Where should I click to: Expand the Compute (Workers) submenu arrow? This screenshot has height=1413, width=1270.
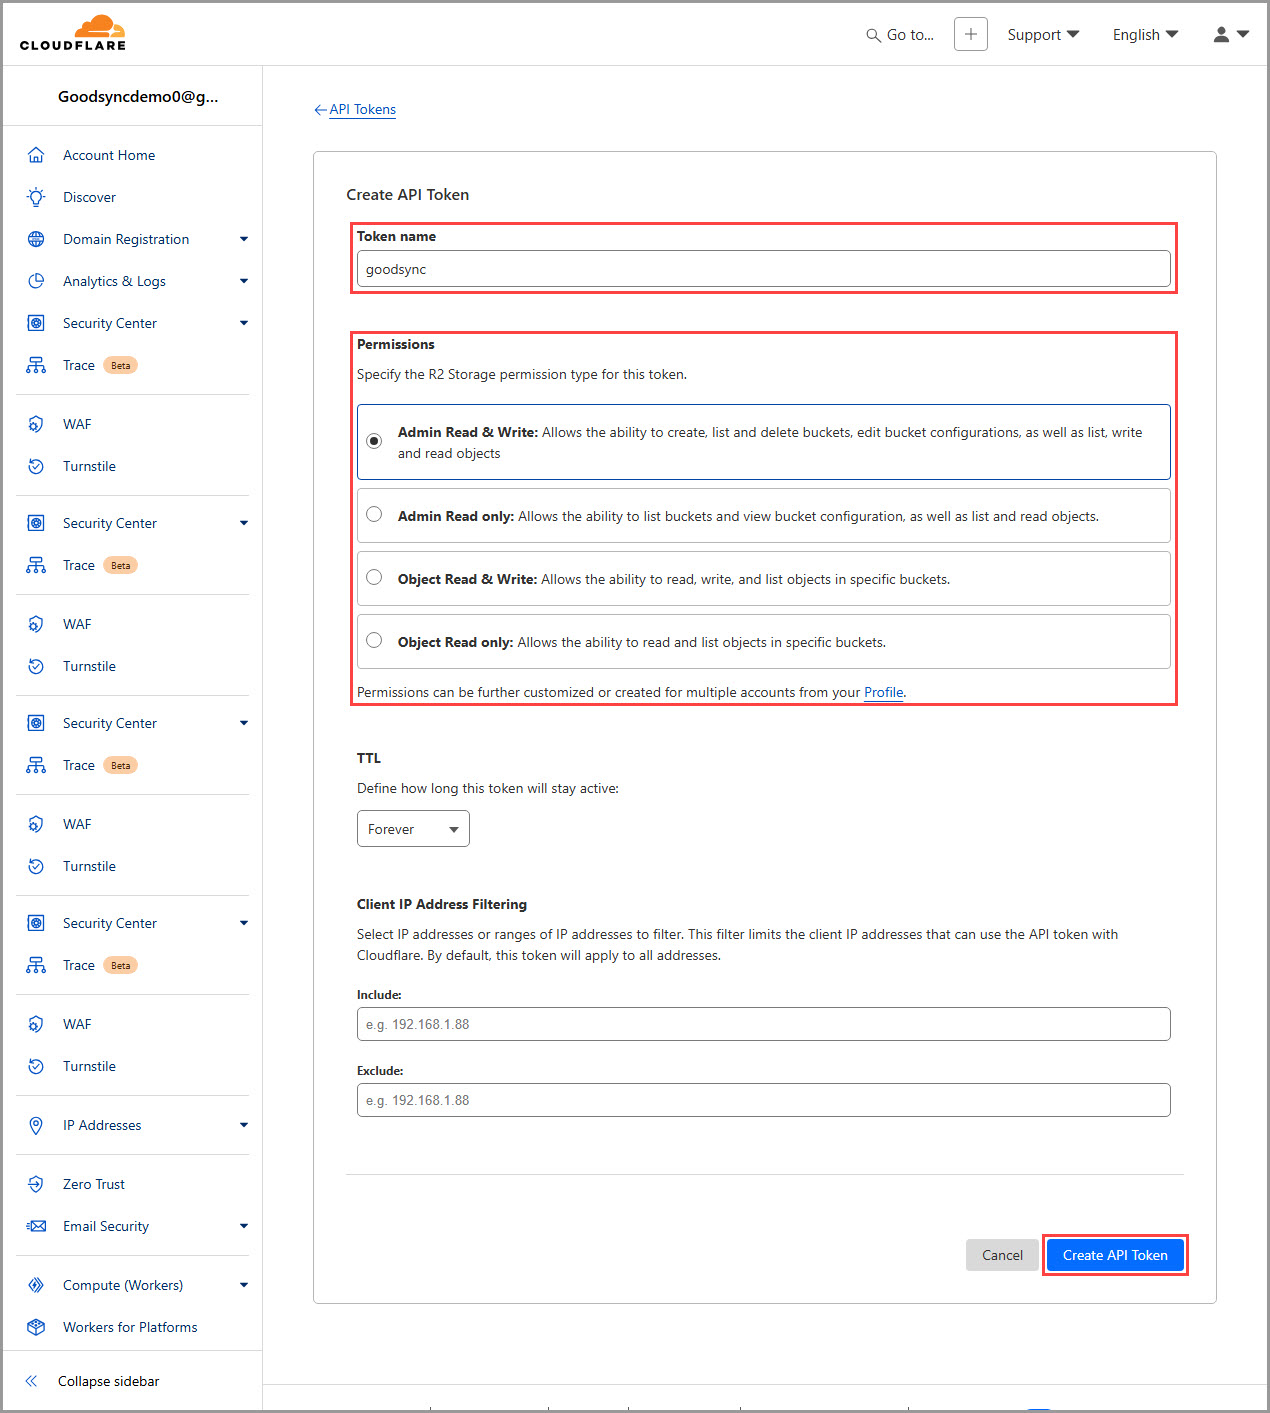click(x=244, y=1285)
